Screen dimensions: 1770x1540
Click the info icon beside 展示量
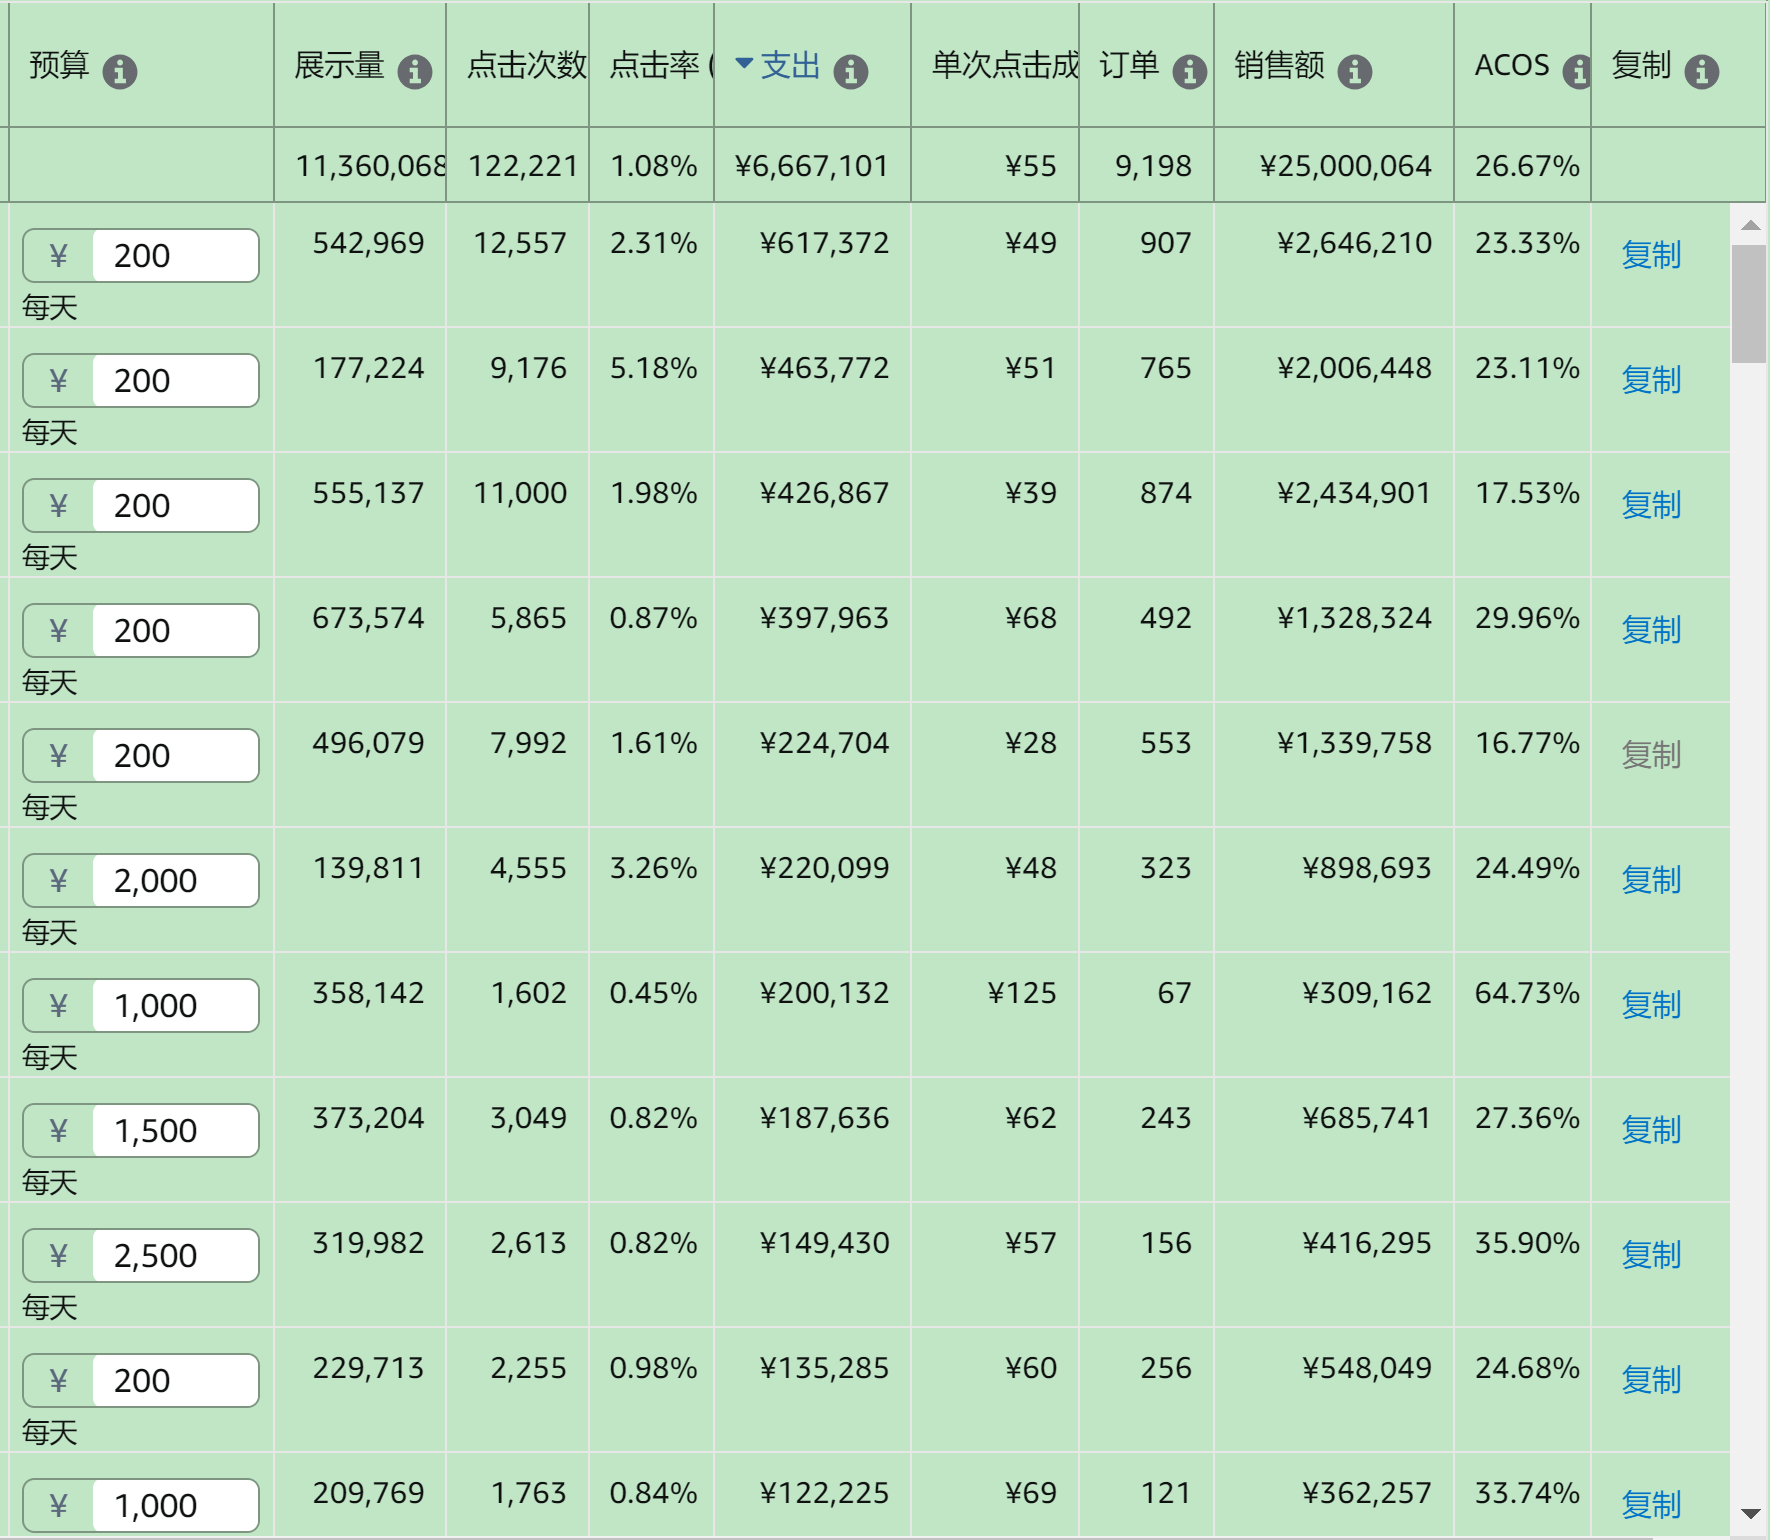point(414,72)
